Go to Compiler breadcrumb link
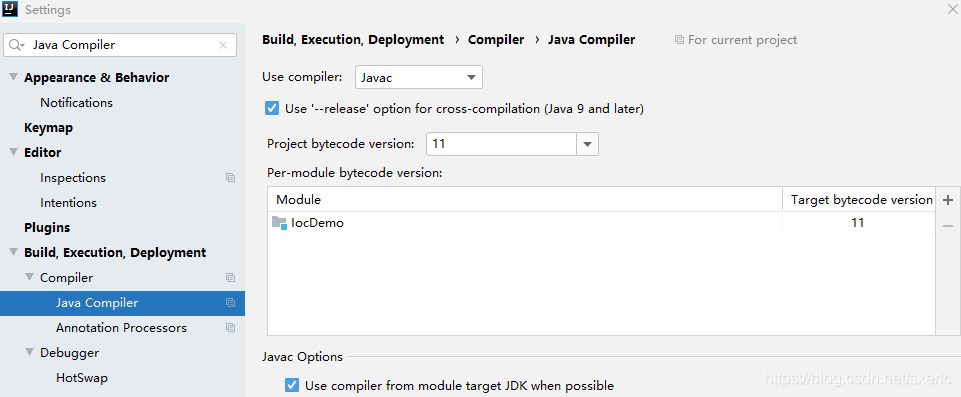This screenshot has height=397, width=961. click(x=496, y=40)
